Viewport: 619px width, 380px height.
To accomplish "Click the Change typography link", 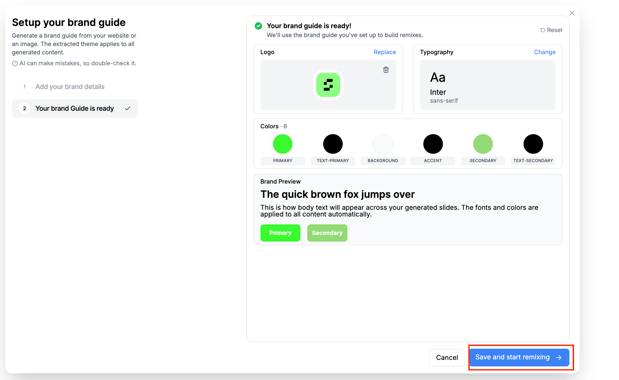I will [544, 52].
